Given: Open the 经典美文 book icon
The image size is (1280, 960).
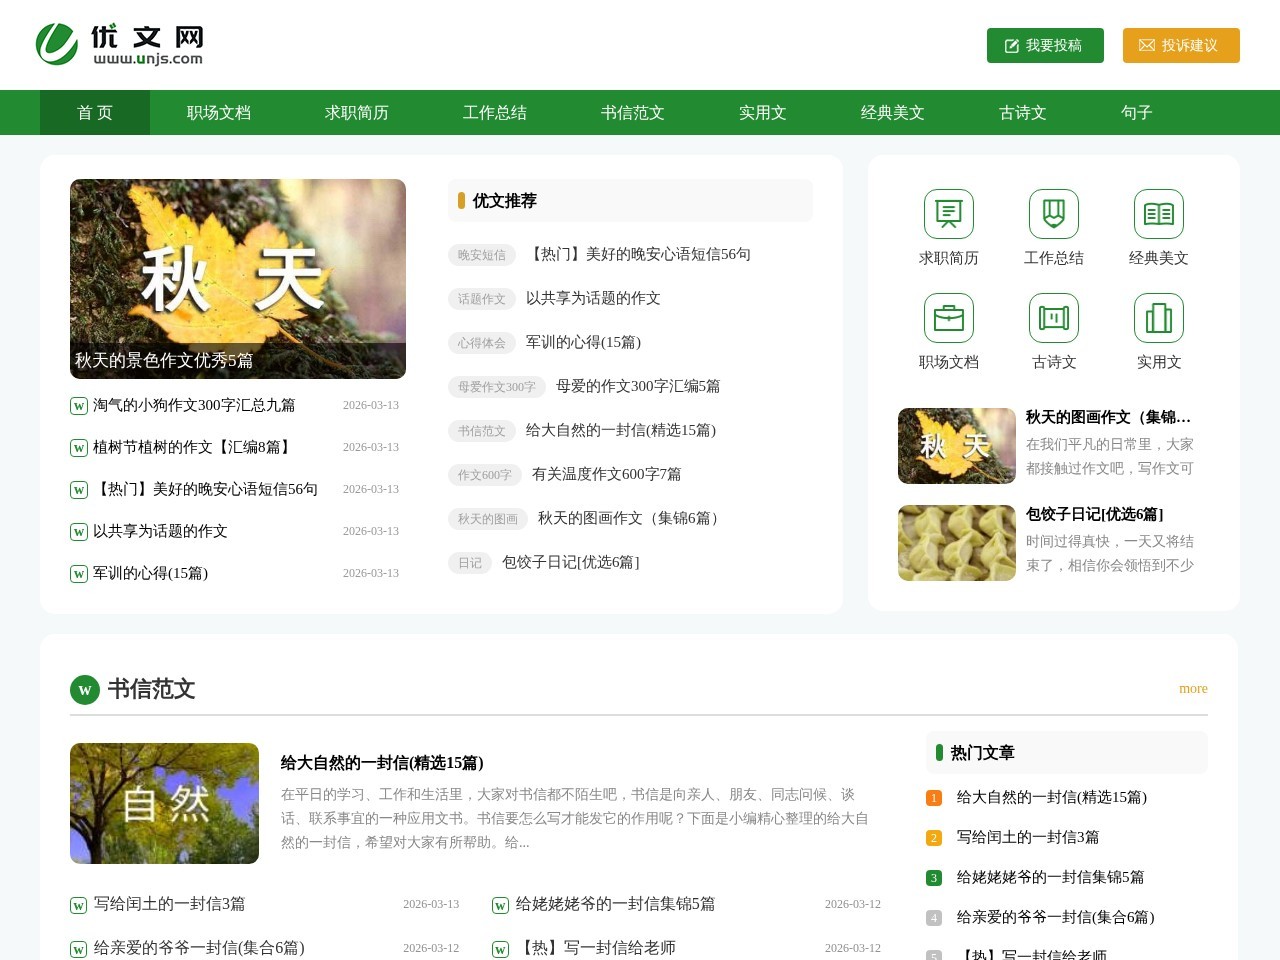Looking at the screenshot, I should coord(1158,213).
